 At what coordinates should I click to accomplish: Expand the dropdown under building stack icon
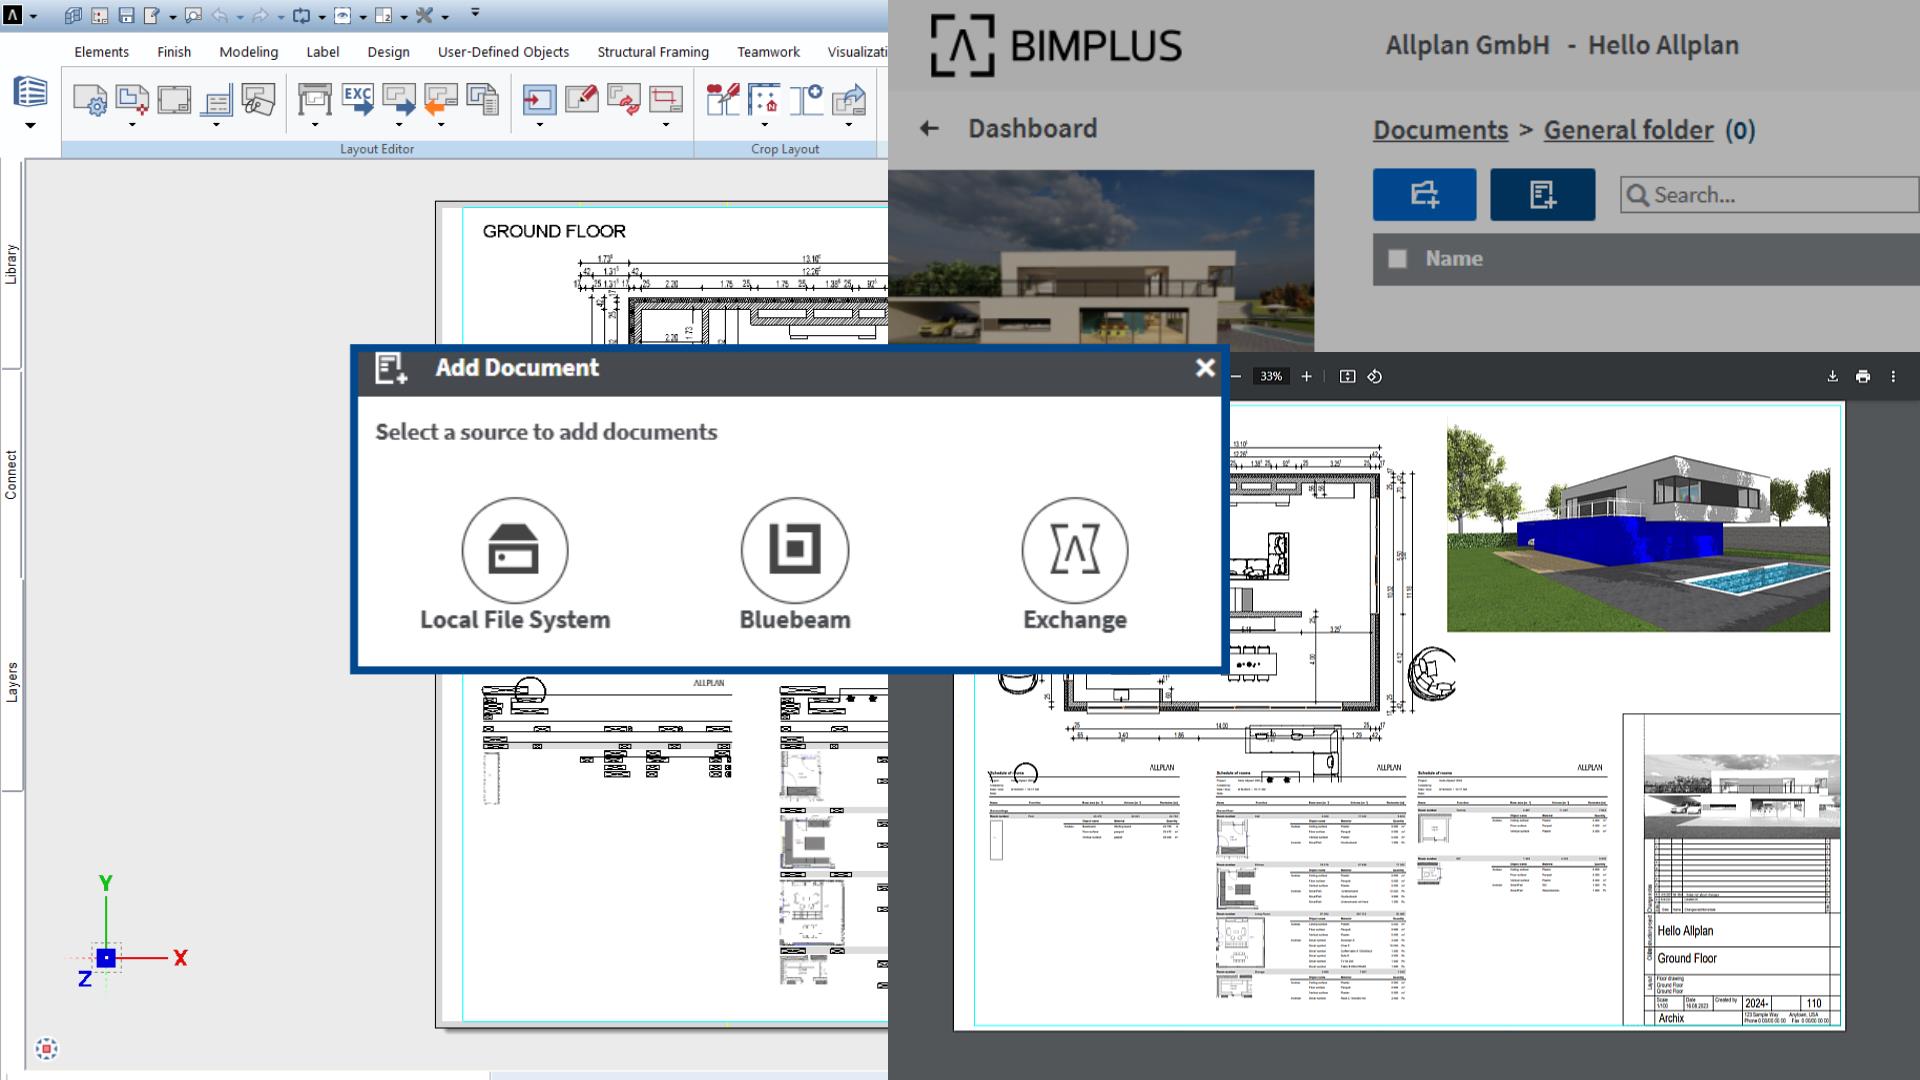[30, 125]
